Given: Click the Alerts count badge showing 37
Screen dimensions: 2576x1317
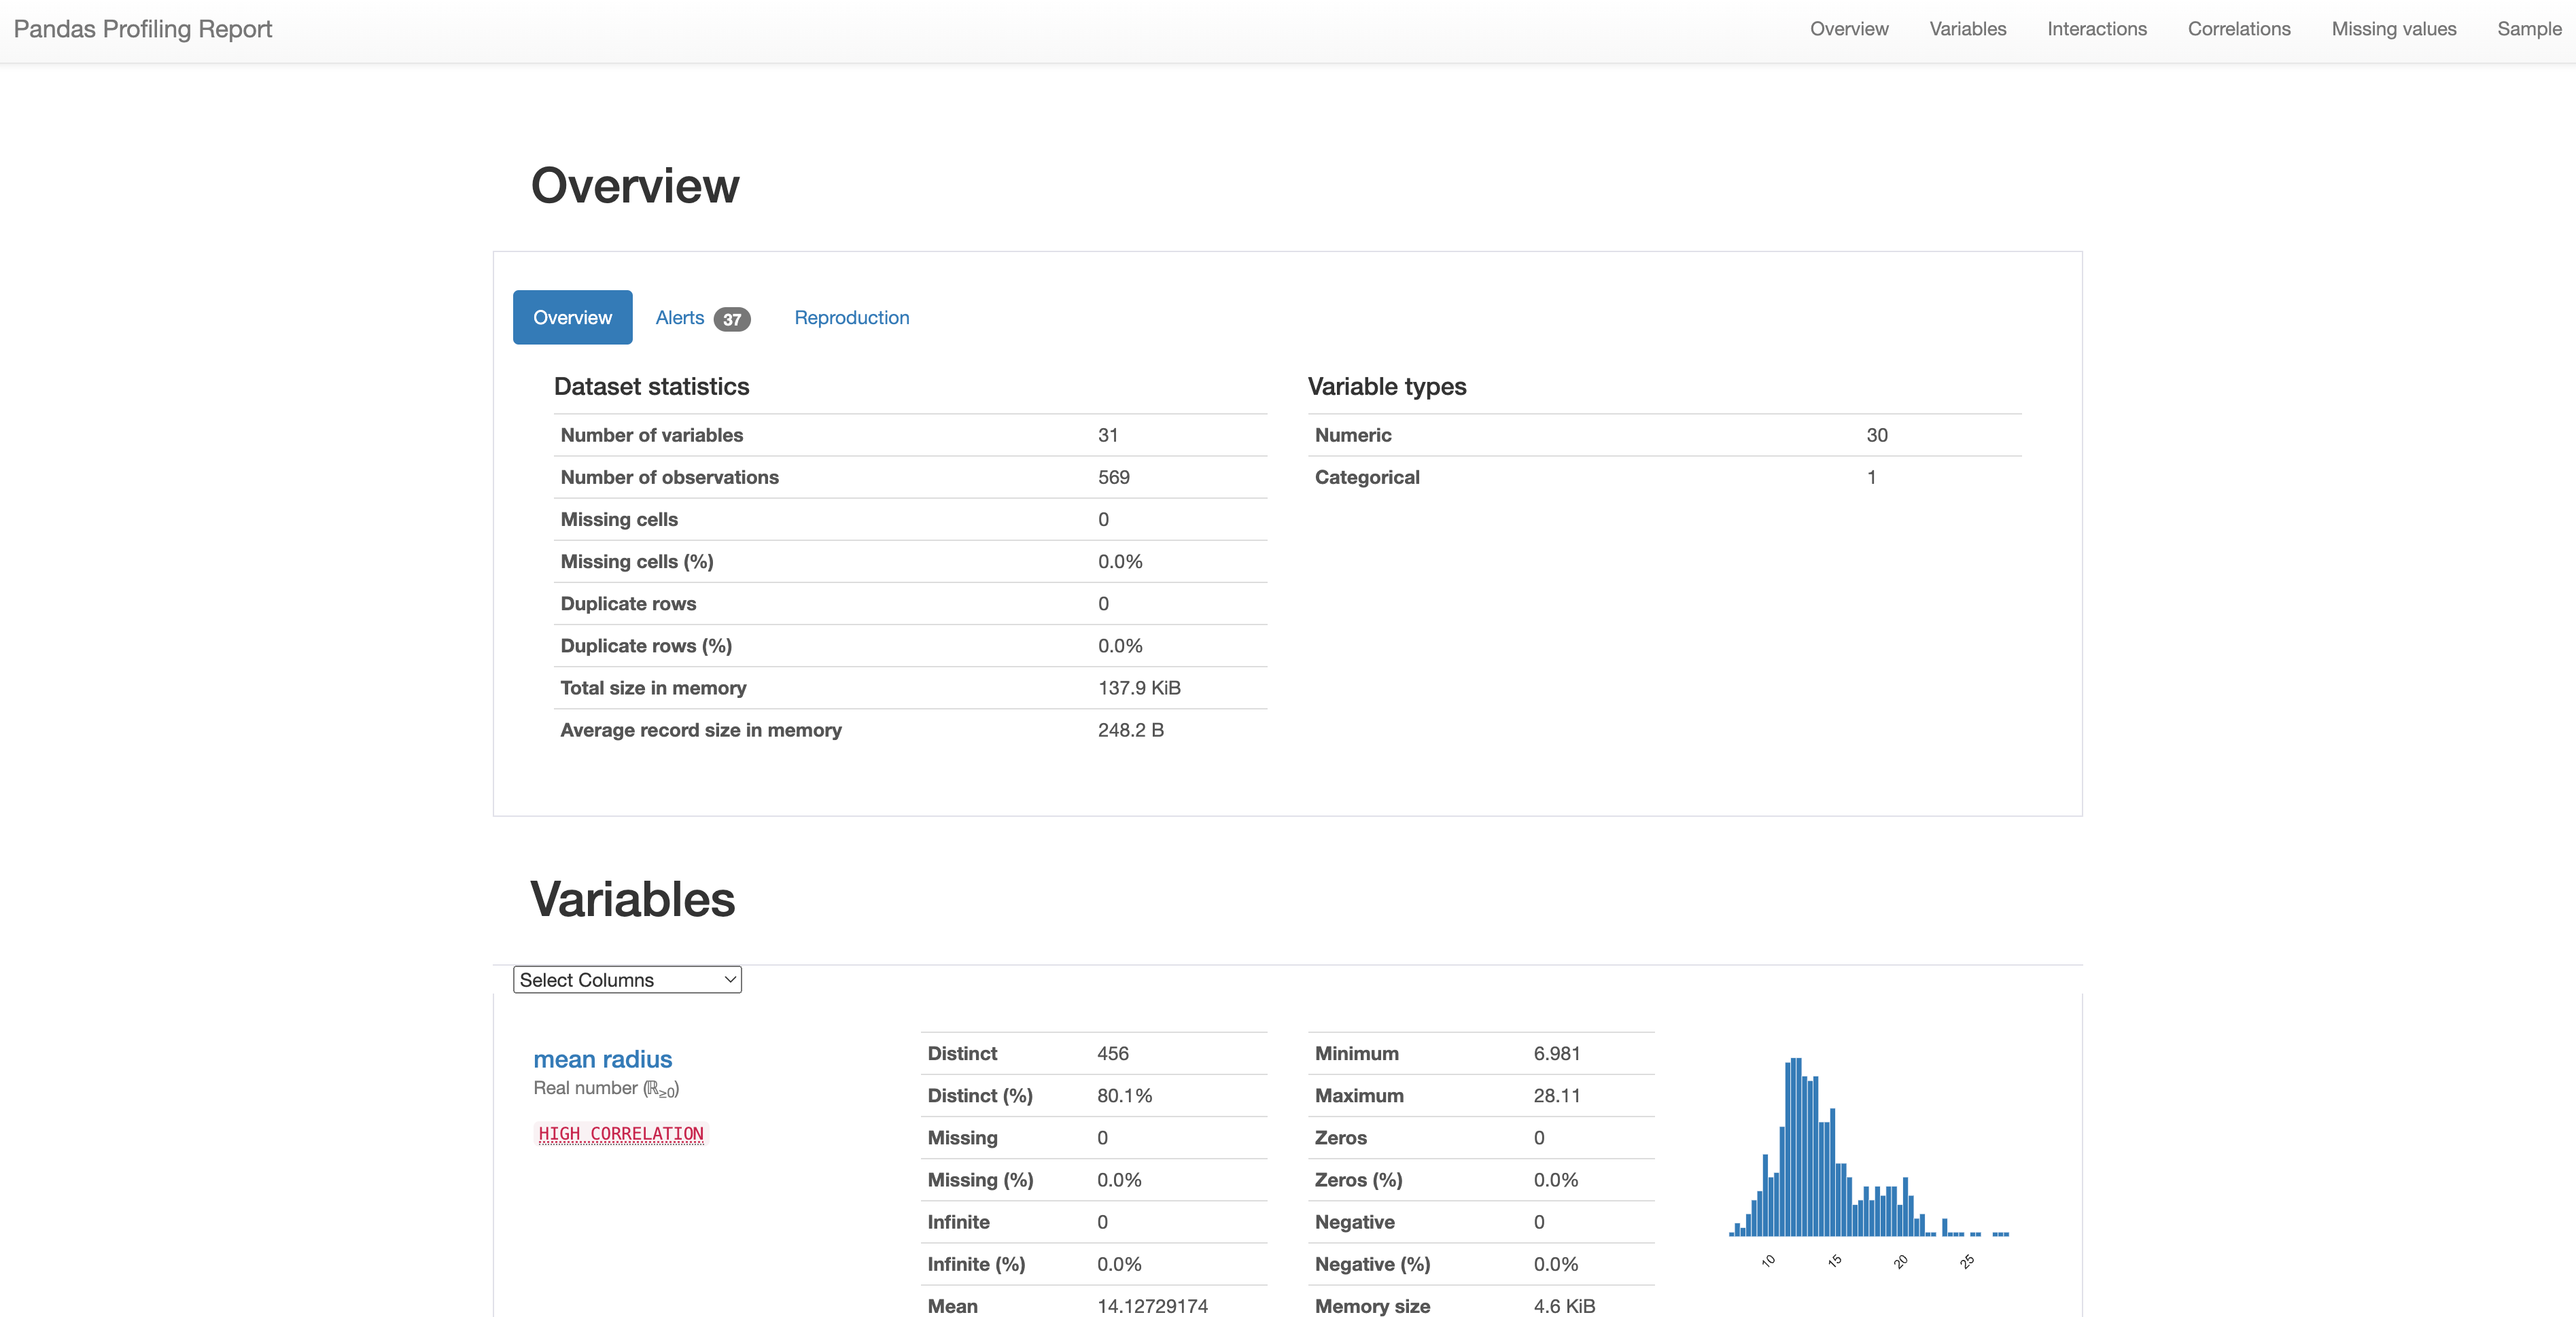Looking at the screenshot, I should [732, 320].
